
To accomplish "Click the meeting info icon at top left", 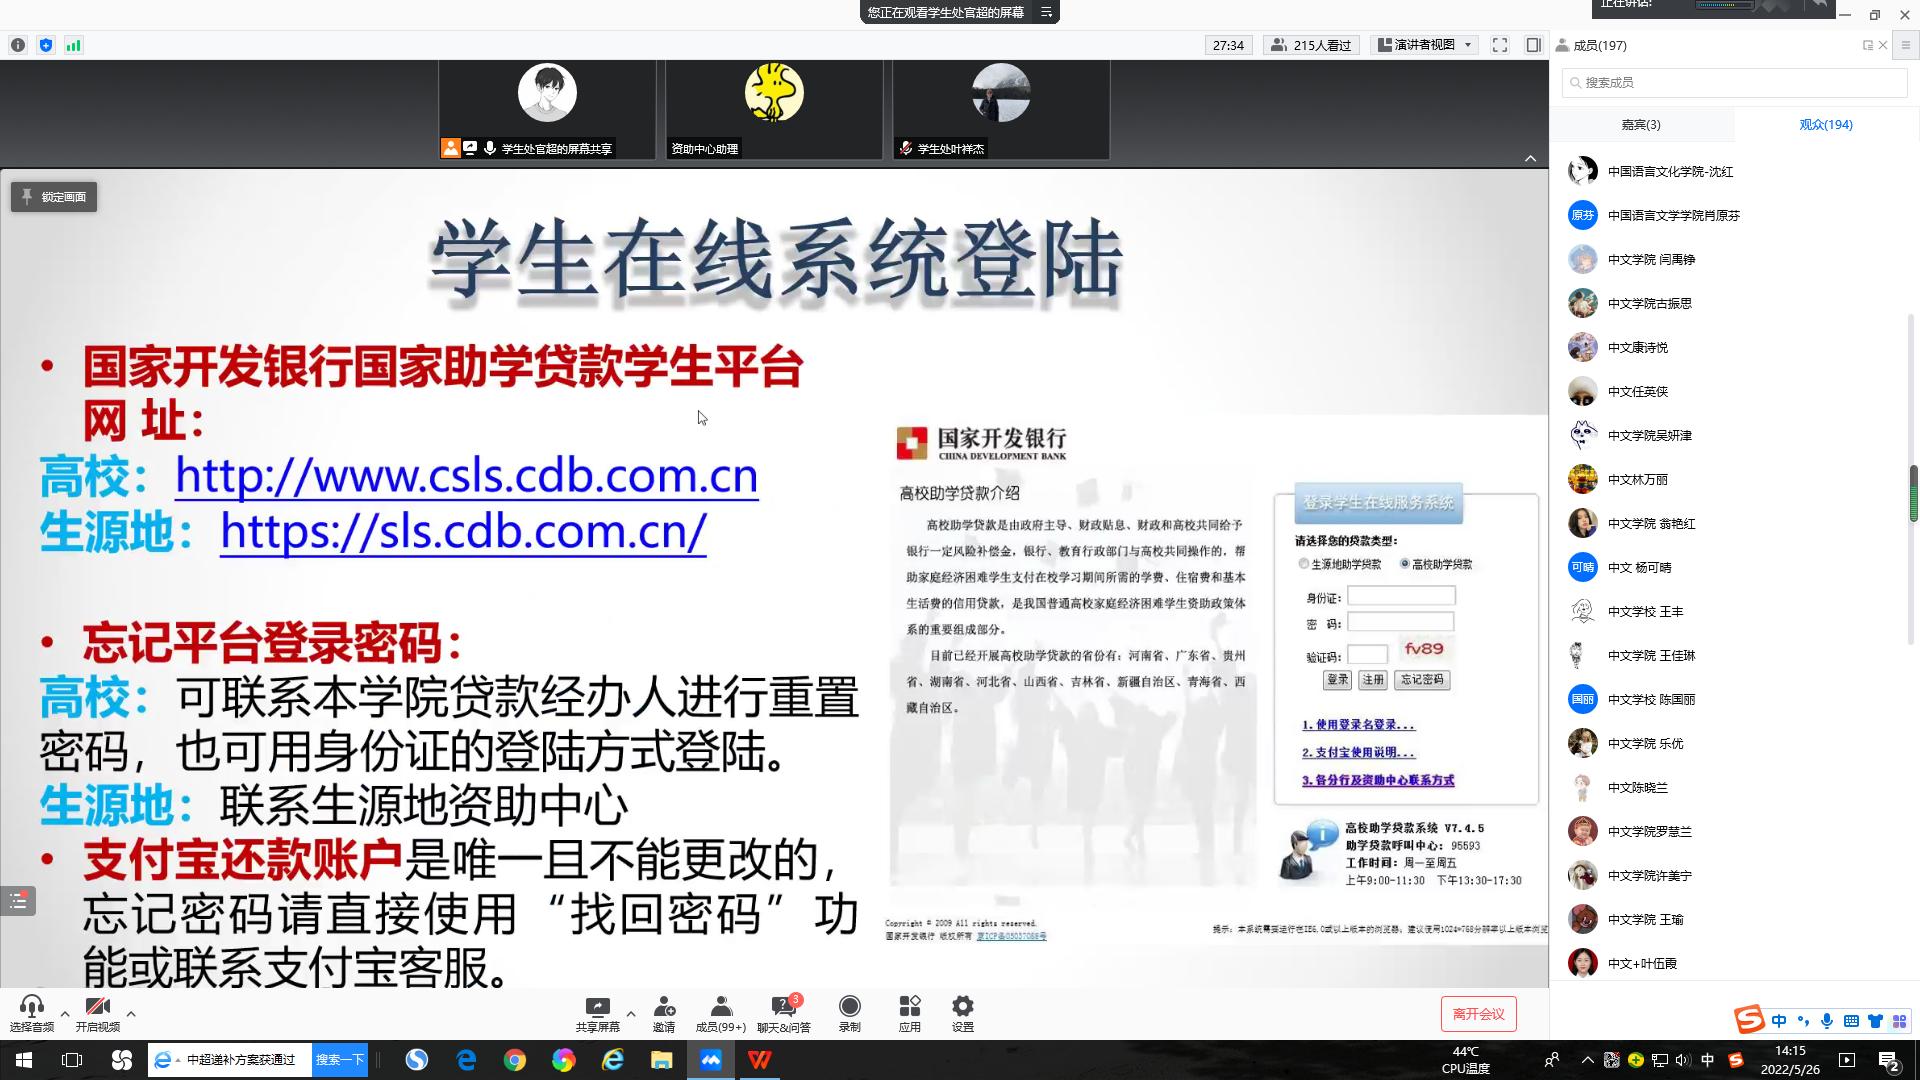I will click(18, 45).
